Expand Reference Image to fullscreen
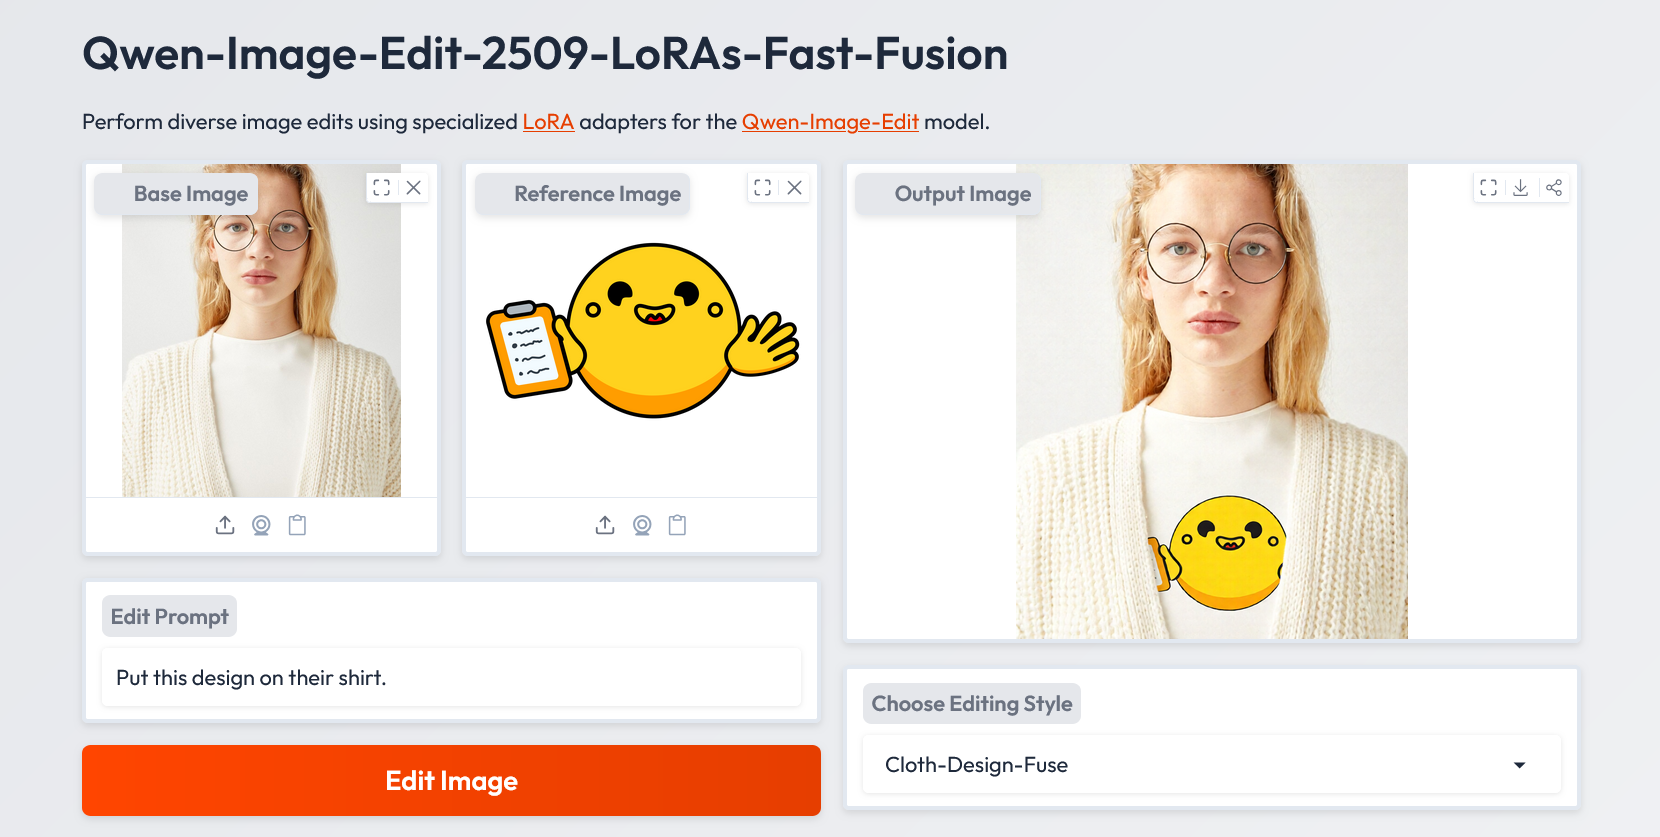Image resolution: width=1660 pixels, height=837 pixels. coord(762,188)
